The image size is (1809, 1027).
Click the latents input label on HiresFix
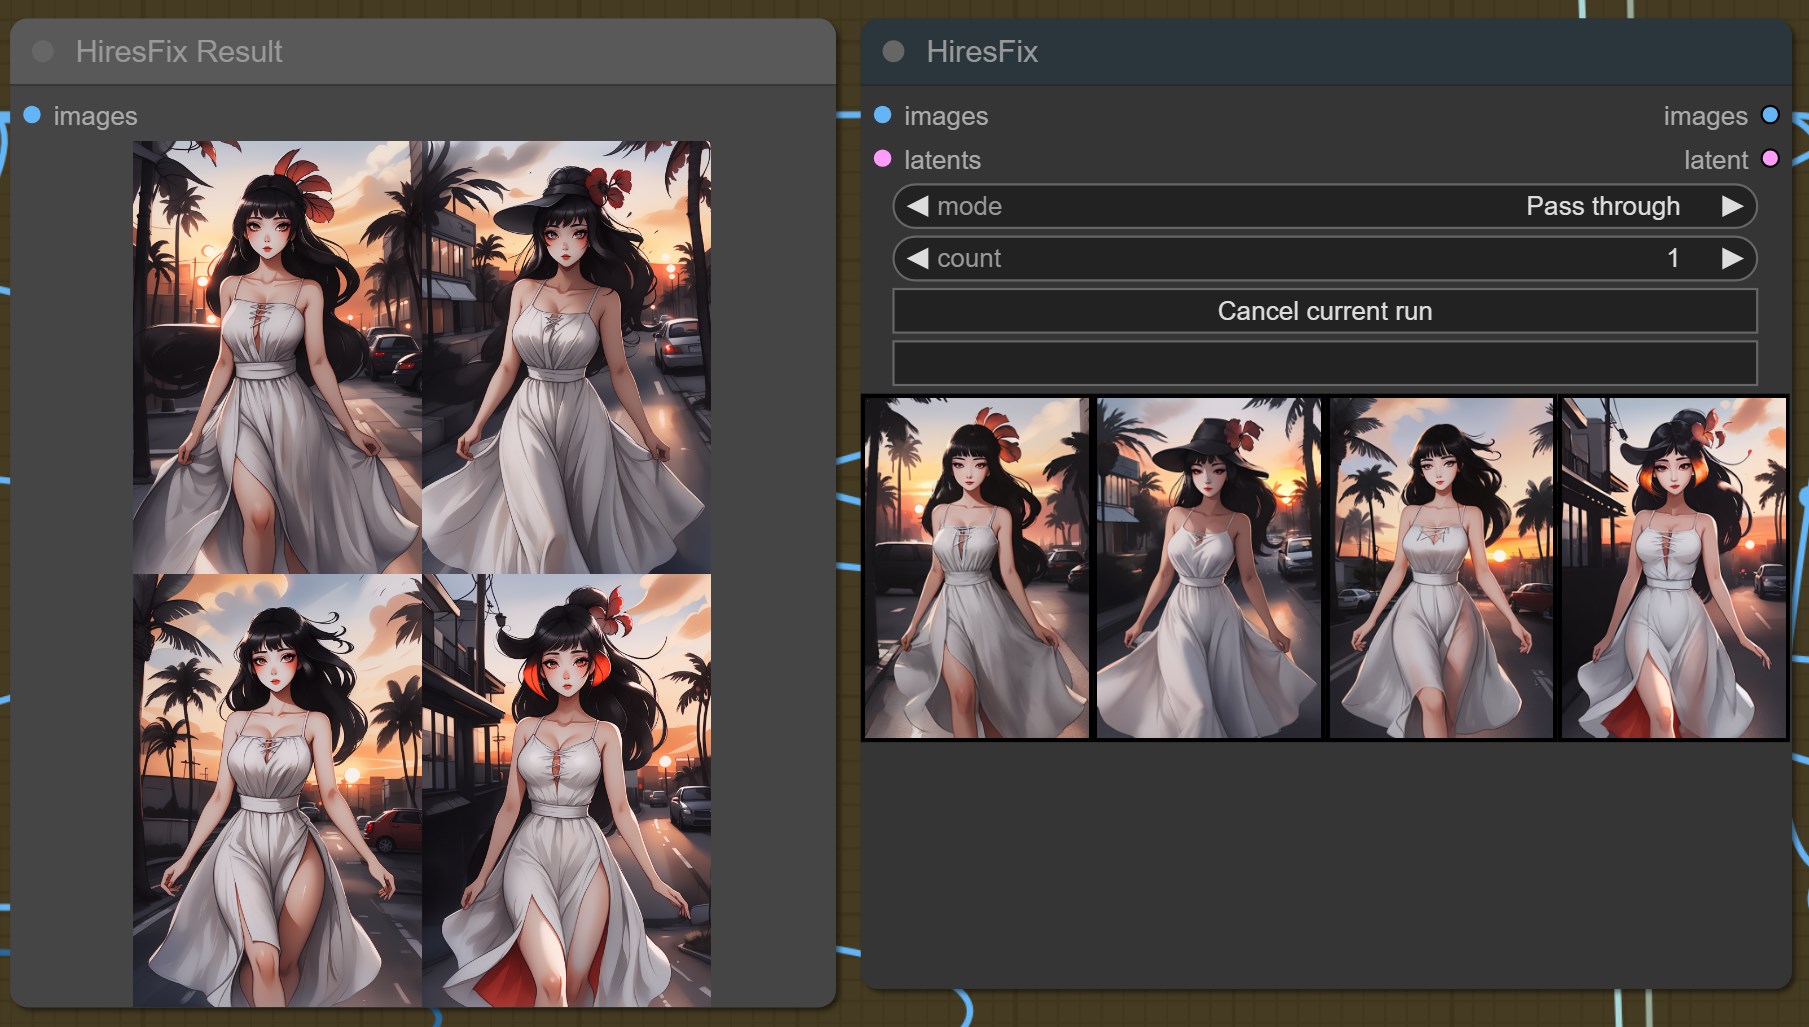(x=942, y=160)
